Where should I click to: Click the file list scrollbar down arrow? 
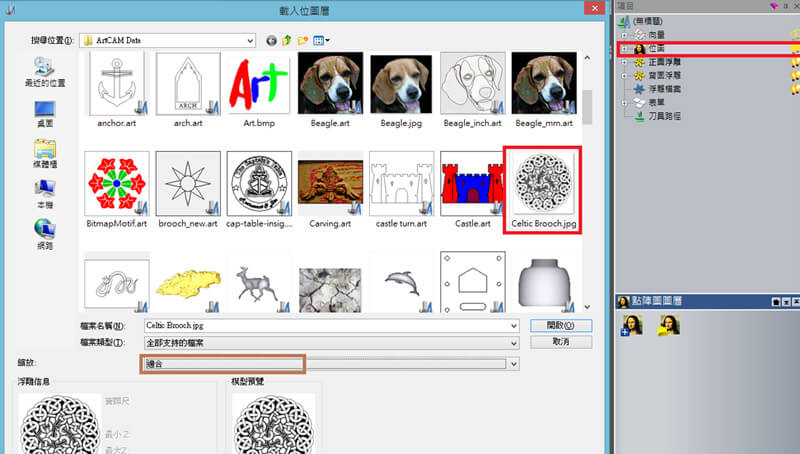pyautogui.click(x=587, y=307)
